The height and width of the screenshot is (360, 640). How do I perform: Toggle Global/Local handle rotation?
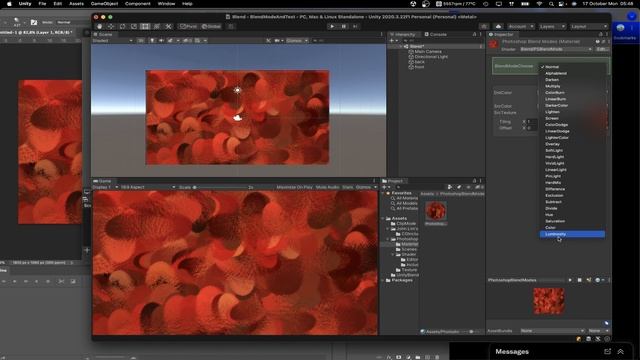tap(211, 26)
